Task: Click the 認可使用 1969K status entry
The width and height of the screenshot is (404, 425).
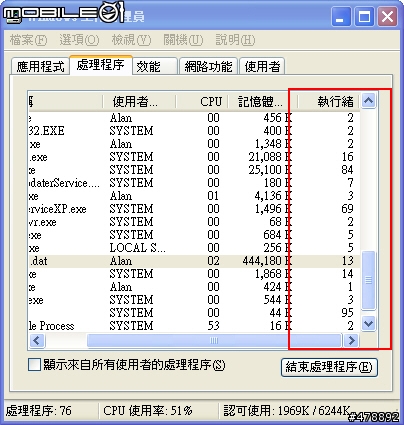Action: (x=287, y=411)
